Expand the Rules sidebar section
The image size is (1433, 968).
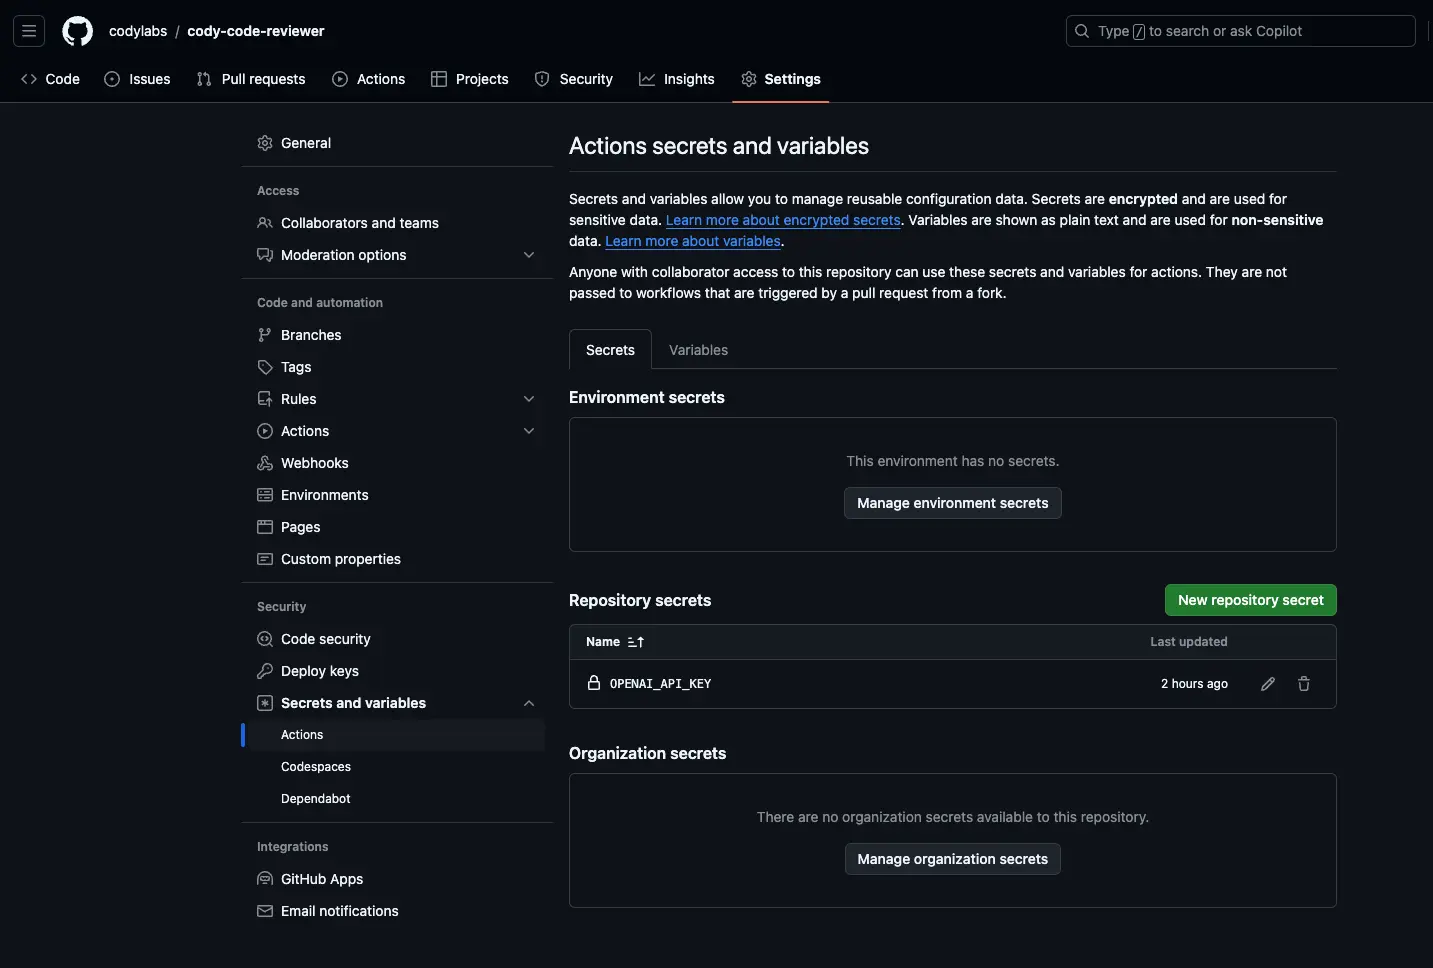(528, 399)
